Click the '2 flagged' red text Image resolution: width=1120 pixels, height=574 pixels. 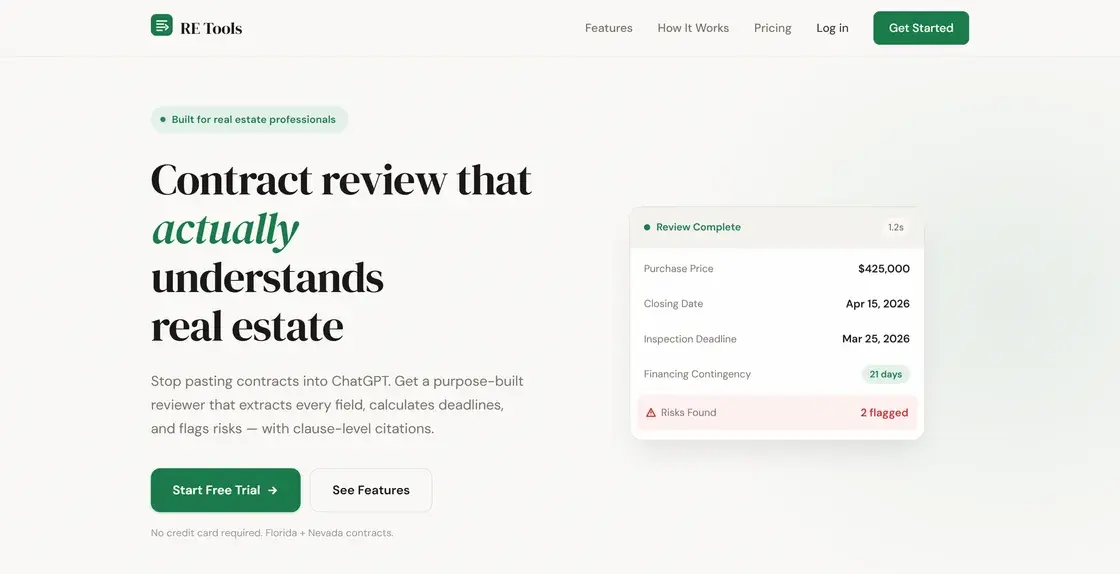884,413
